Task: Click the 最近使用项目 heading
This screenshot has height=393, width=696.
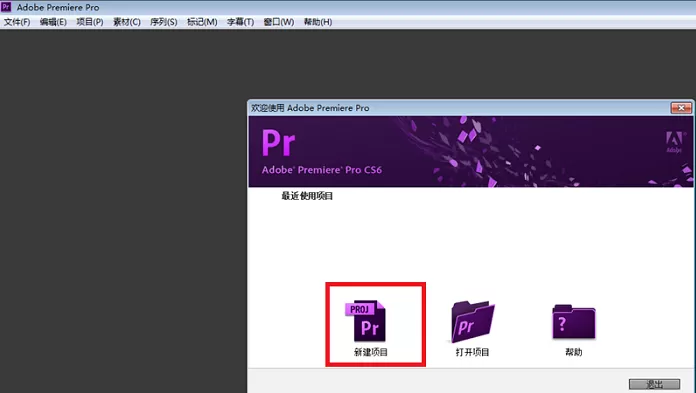Action: 307,196
